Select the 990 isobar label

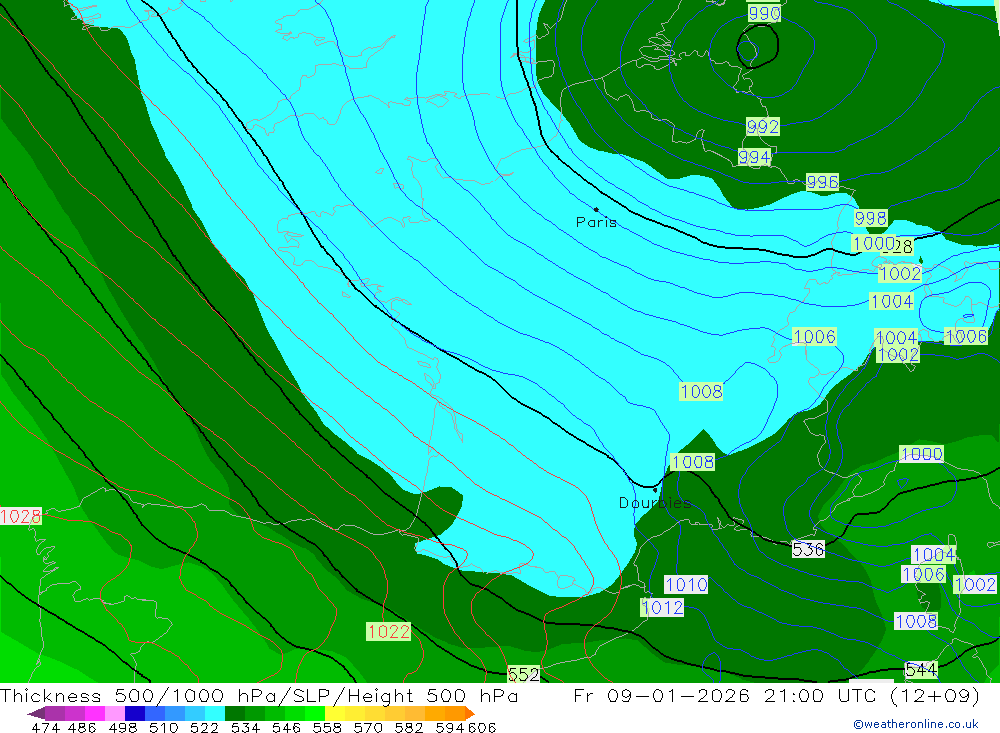click(x=764, y=13)
